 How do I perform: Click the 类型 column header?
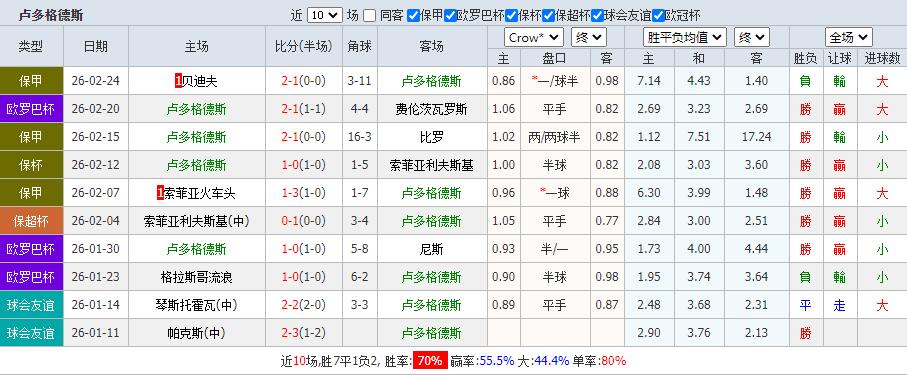(x=31, y=47)
